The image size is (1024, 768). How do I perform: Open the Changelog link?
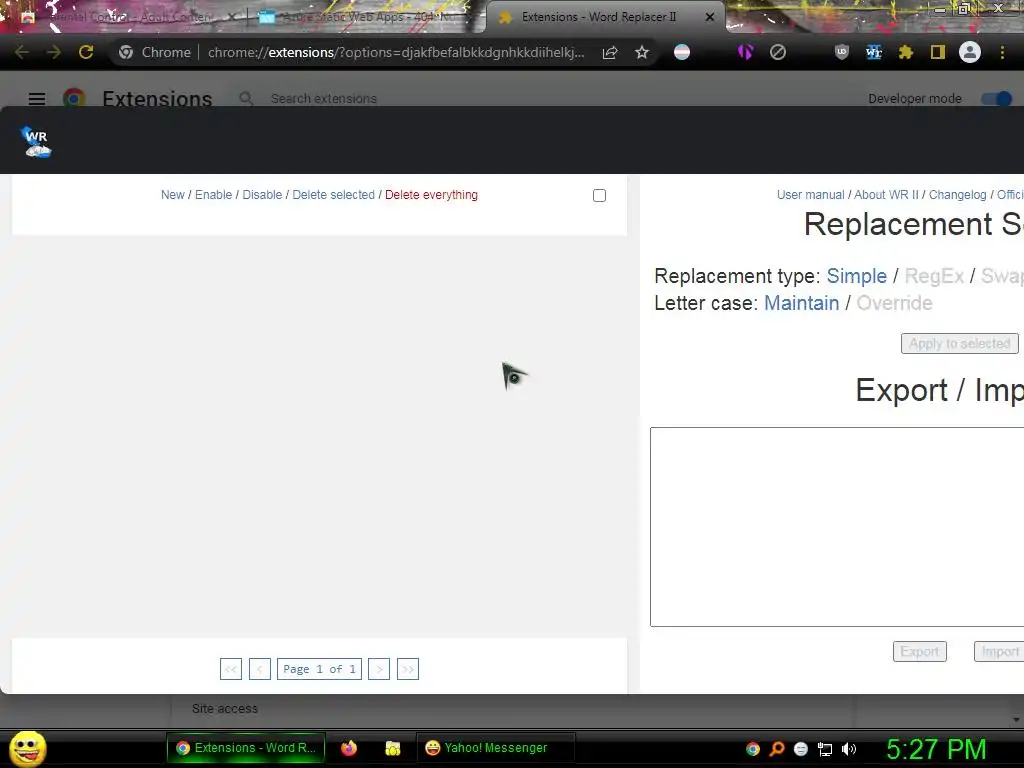[957, 195]
